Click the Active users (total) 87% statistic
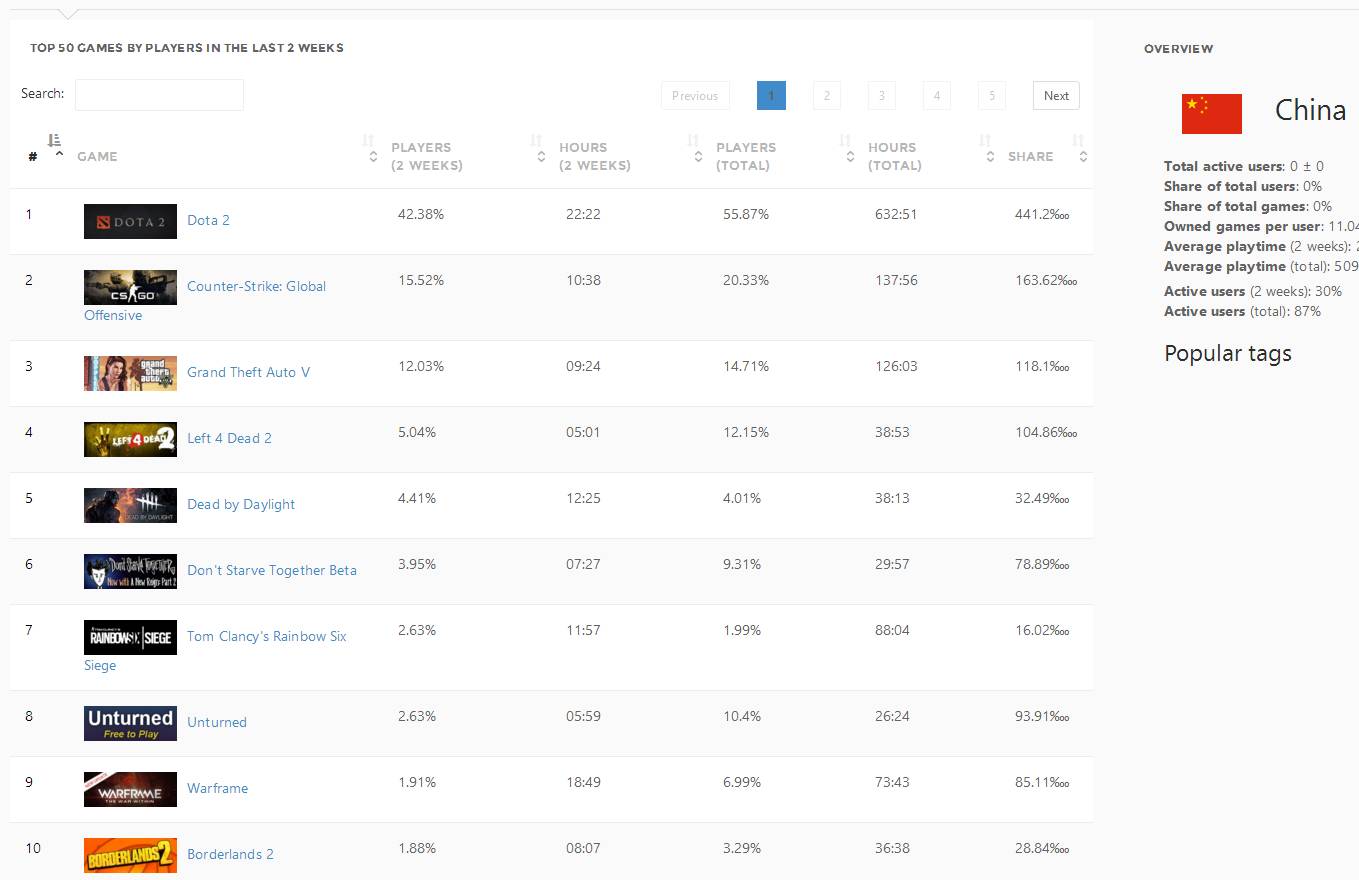The width and height of the screenshot is (1359, 880). [x=1242, y=311]
